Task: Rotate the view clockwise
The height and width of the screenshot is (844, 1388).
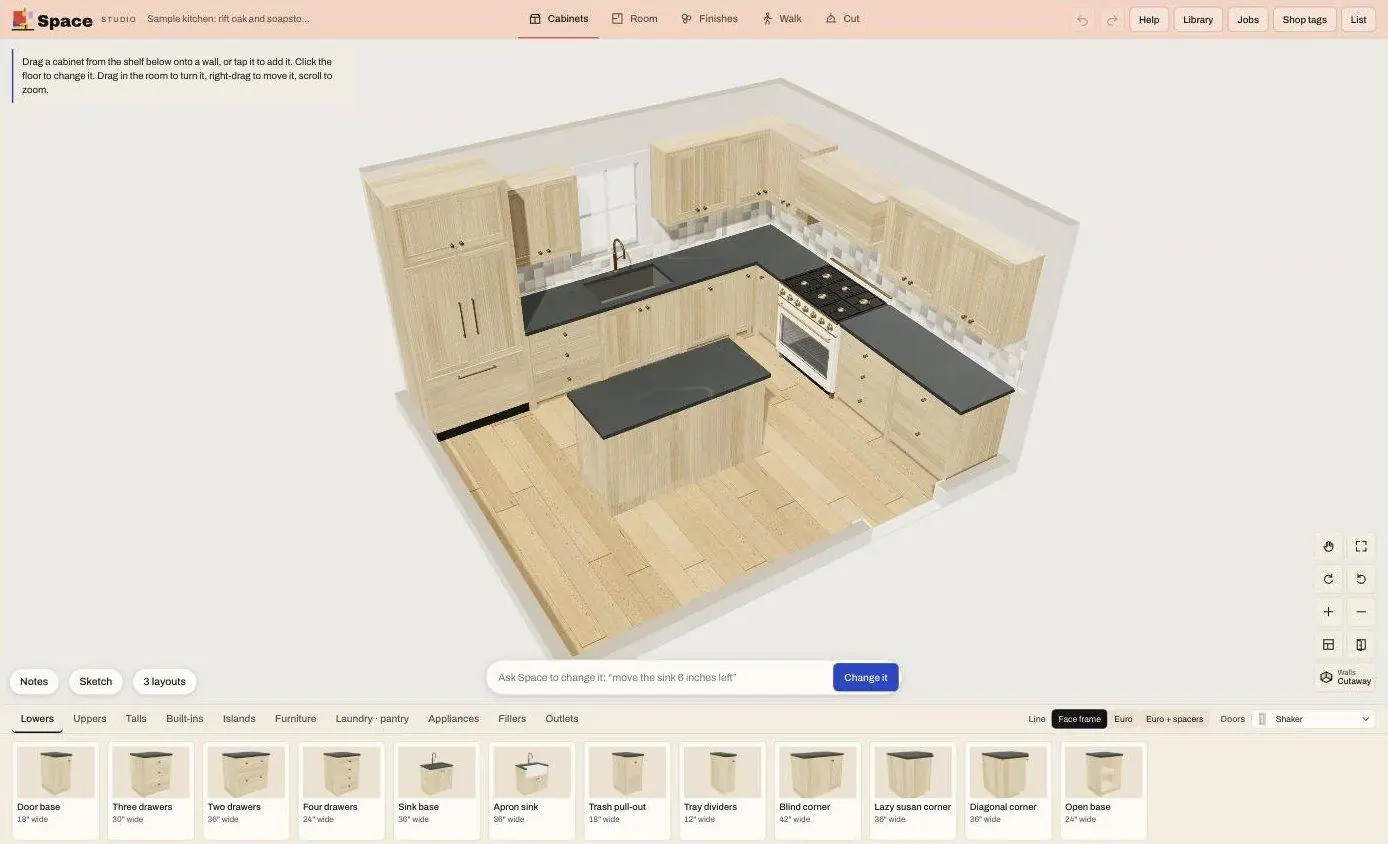Action: [x=1328, y=579]
